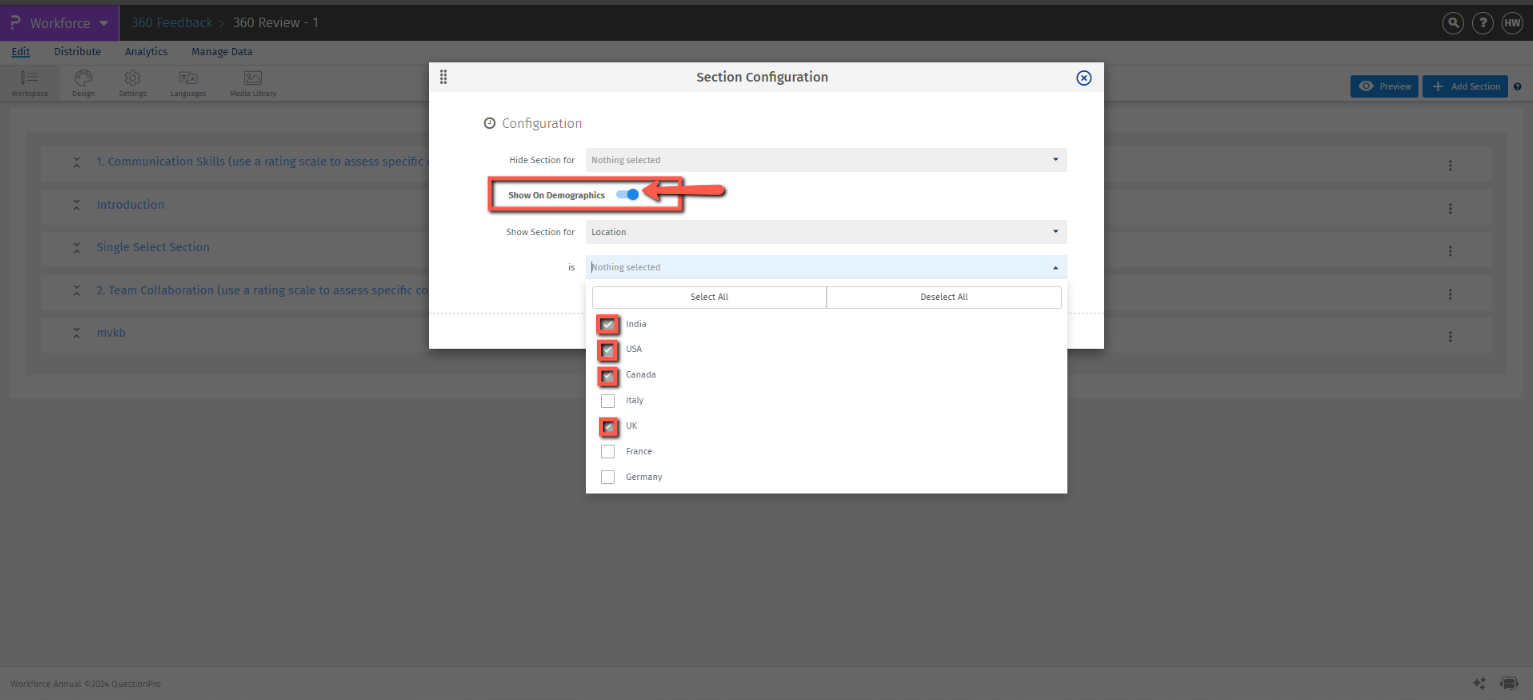Open the Design palette tool
The width and height of the screenshot is (1533, 700).
pyautogui.click(x=83, y=84)
